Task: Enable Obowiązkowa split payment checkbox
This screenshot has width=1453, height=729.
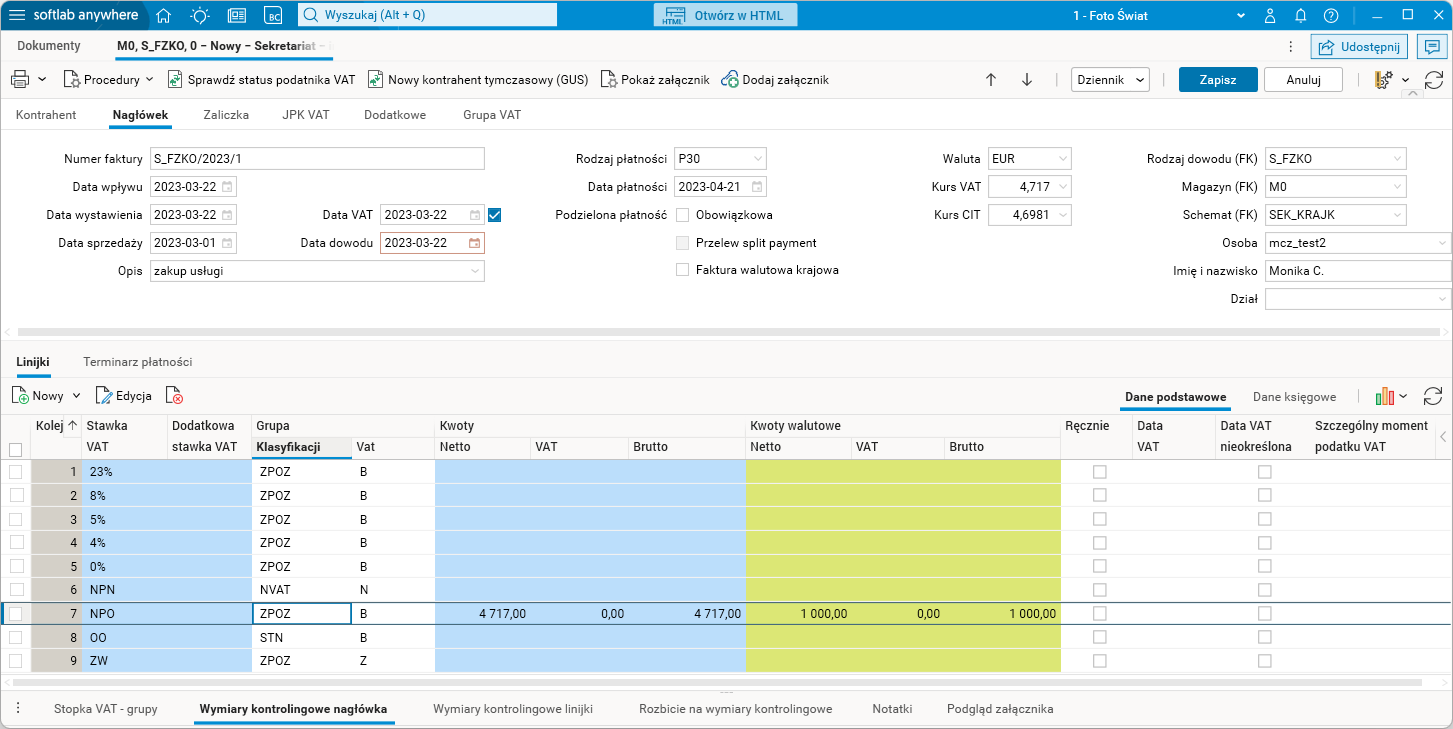Action: pos(683,215)
